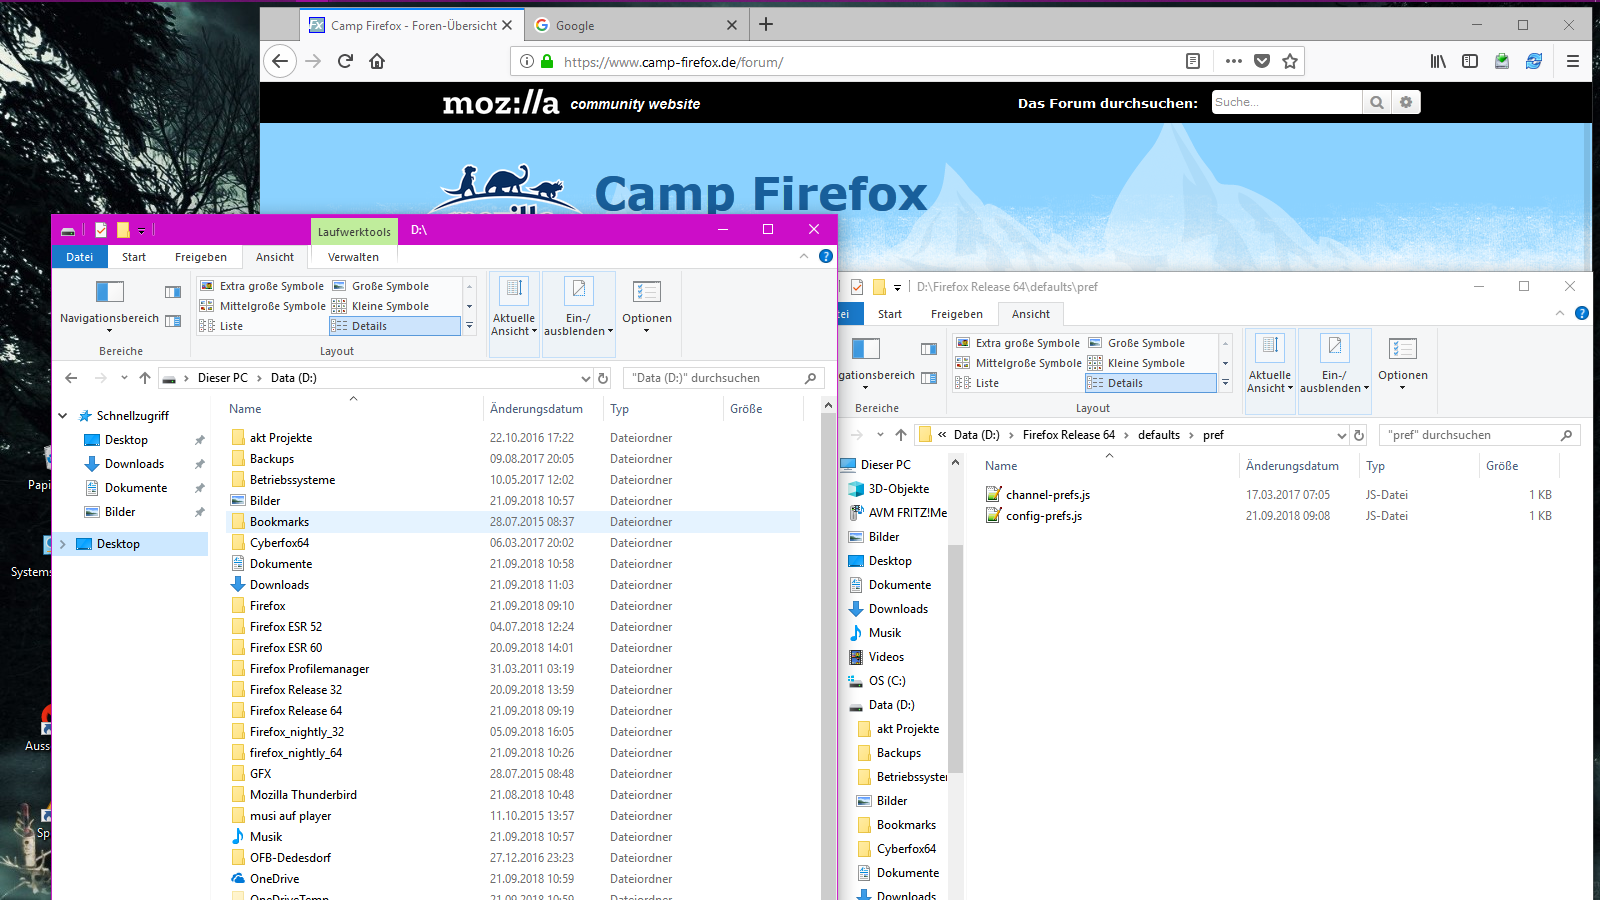Expand layout gallery in D:\ window
The image size is (1600, 900).
tap(469, 326)
